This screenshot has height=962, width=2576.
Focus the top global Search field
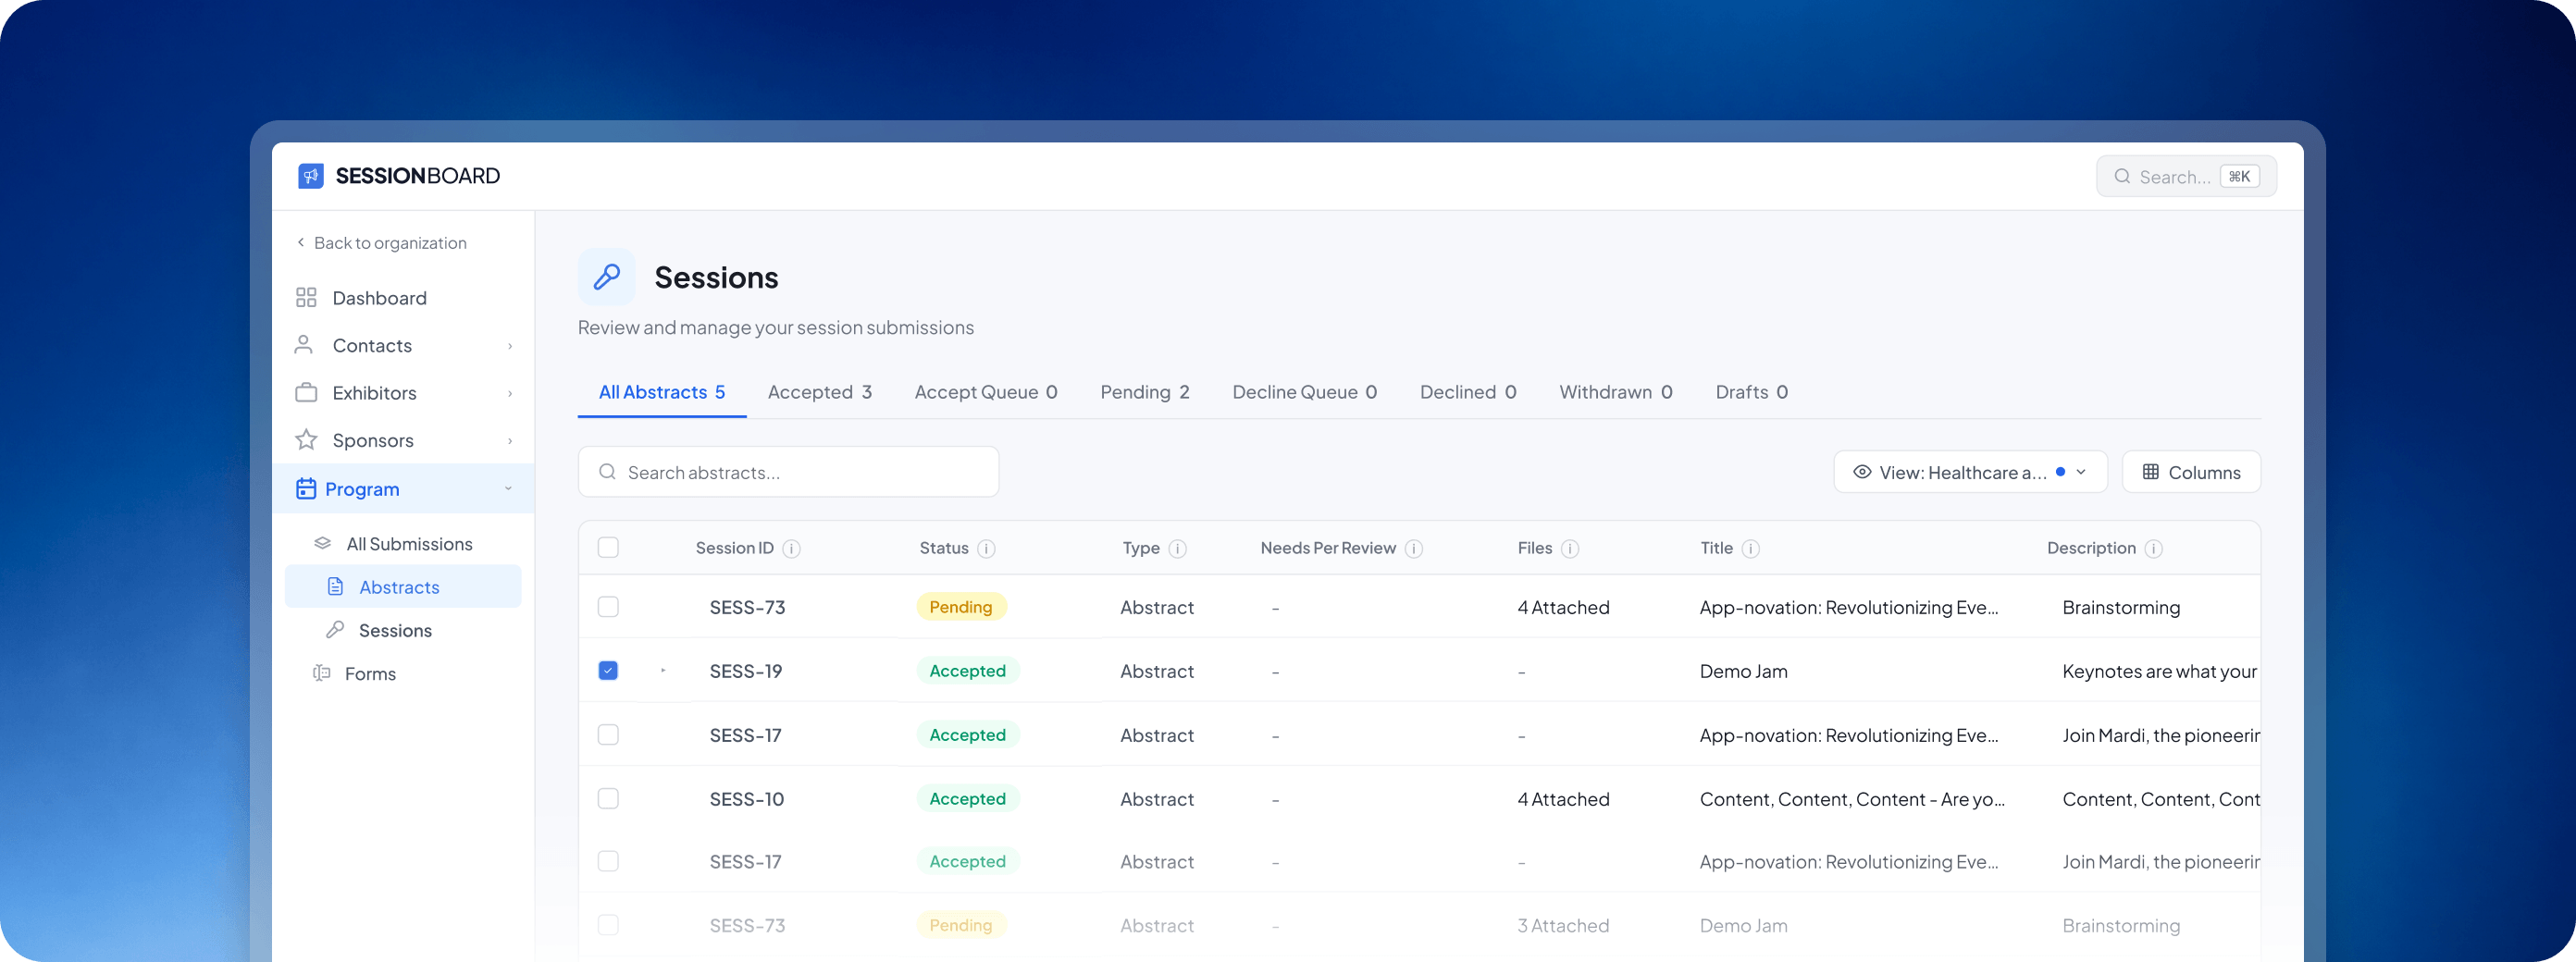[x=2186, y=177]
